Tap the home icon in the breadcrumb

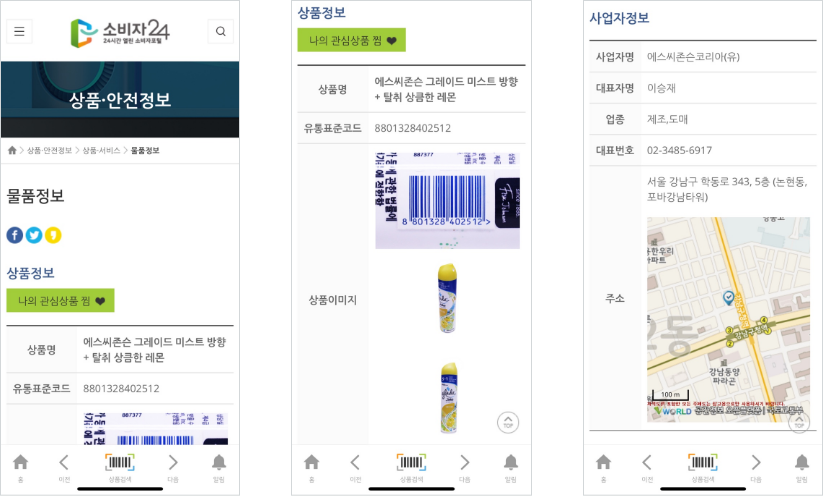12,151
